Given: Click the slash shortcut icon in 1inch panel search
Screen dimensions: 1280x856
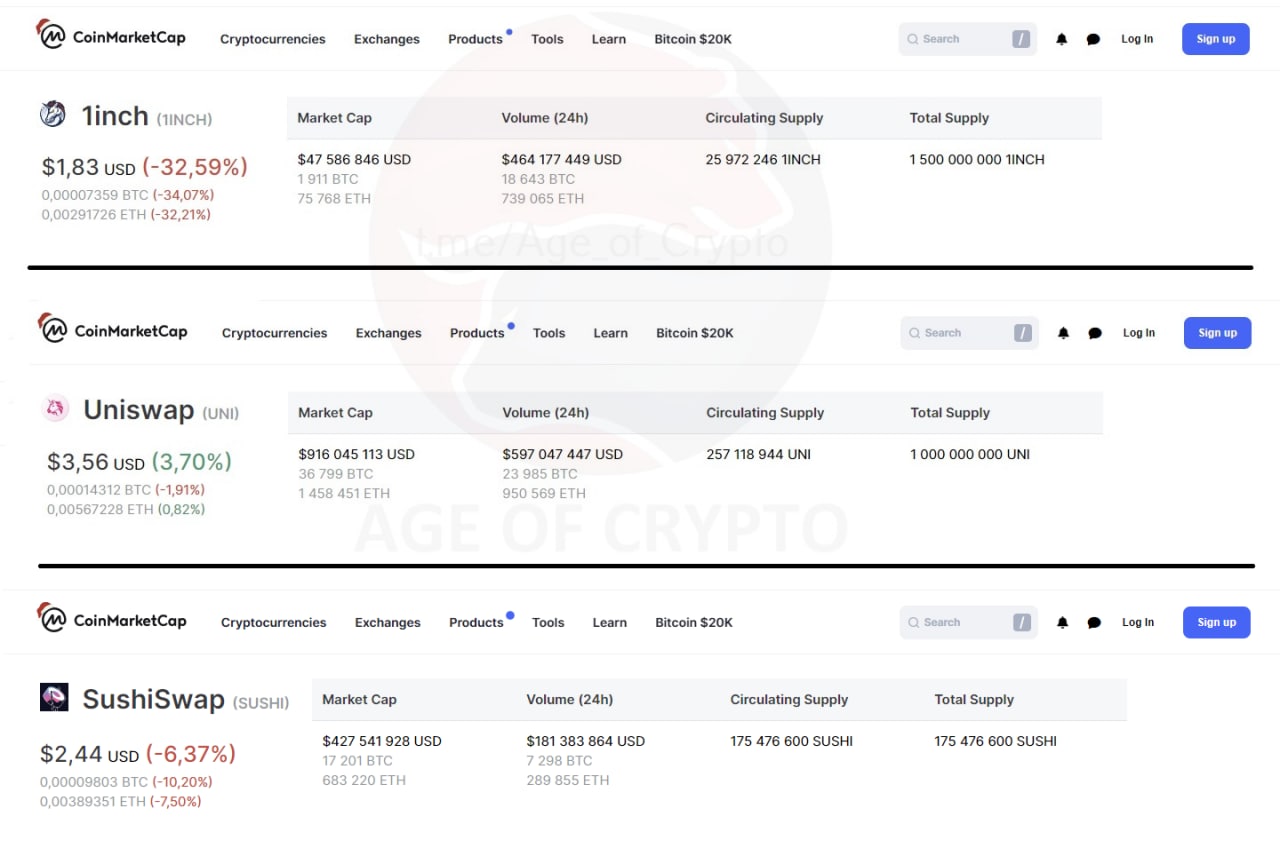Looking at the screenshot, I should tap(1021, 39).
